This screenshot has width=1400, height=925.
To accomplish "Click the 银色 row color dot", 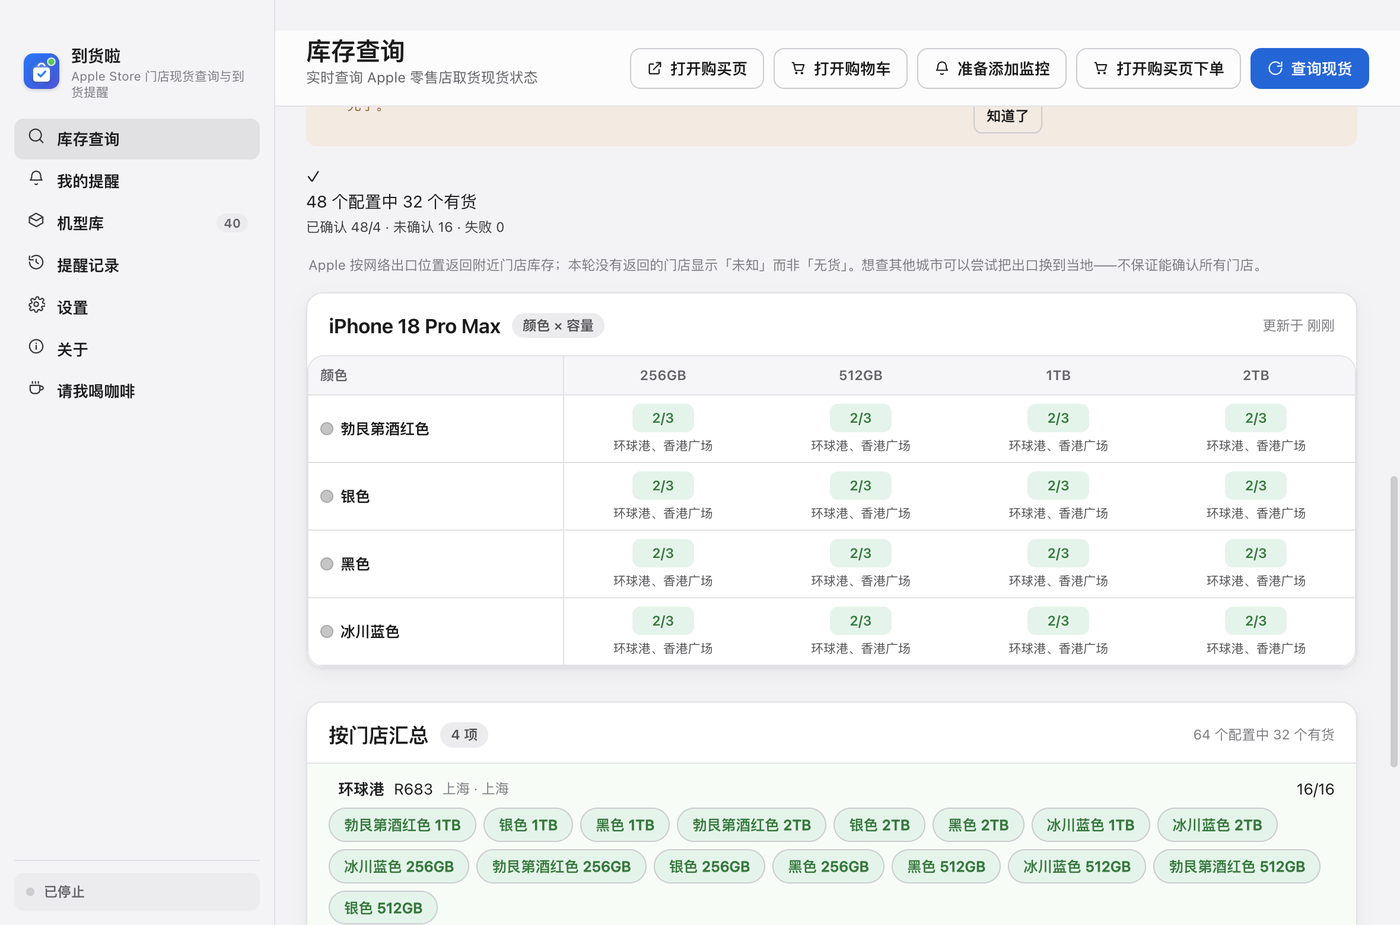I will (326, 496).
